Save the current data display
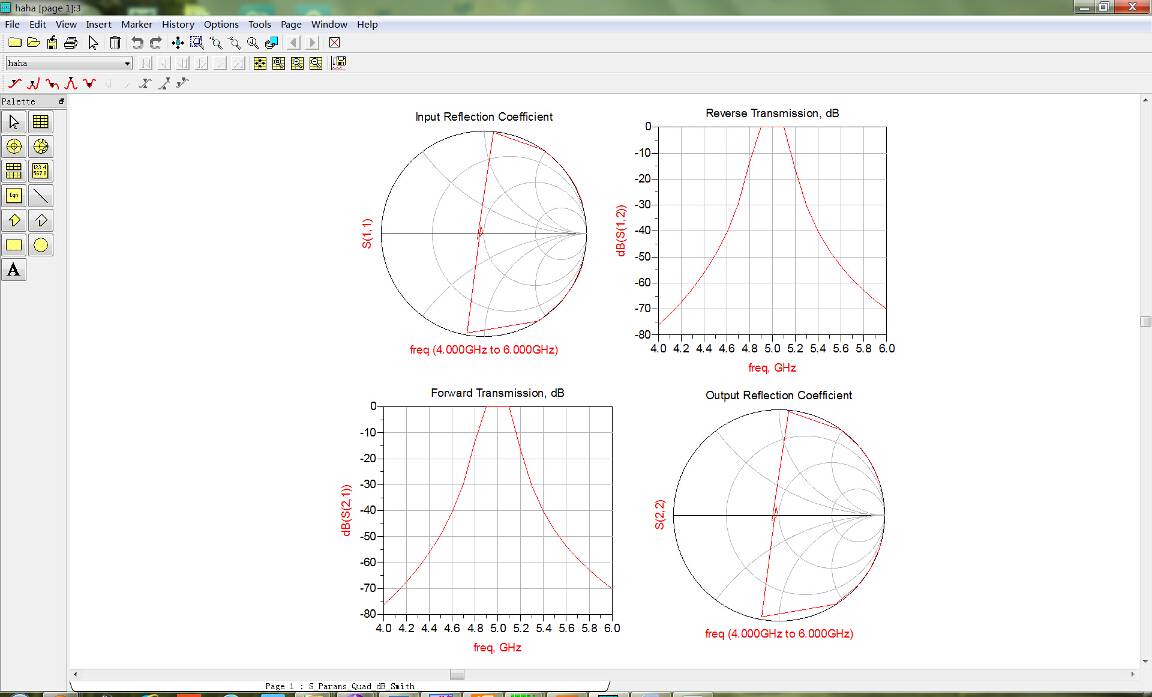Image resolution: width=1152 pixels, height=697 pixels. pos(52,43)
